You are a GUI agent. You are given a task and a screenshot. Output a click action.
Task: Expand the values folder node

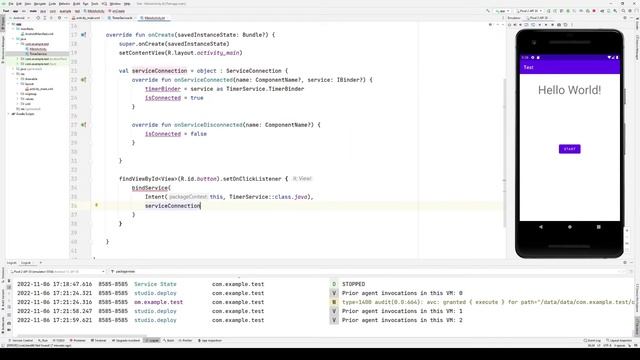click(18, 99)
